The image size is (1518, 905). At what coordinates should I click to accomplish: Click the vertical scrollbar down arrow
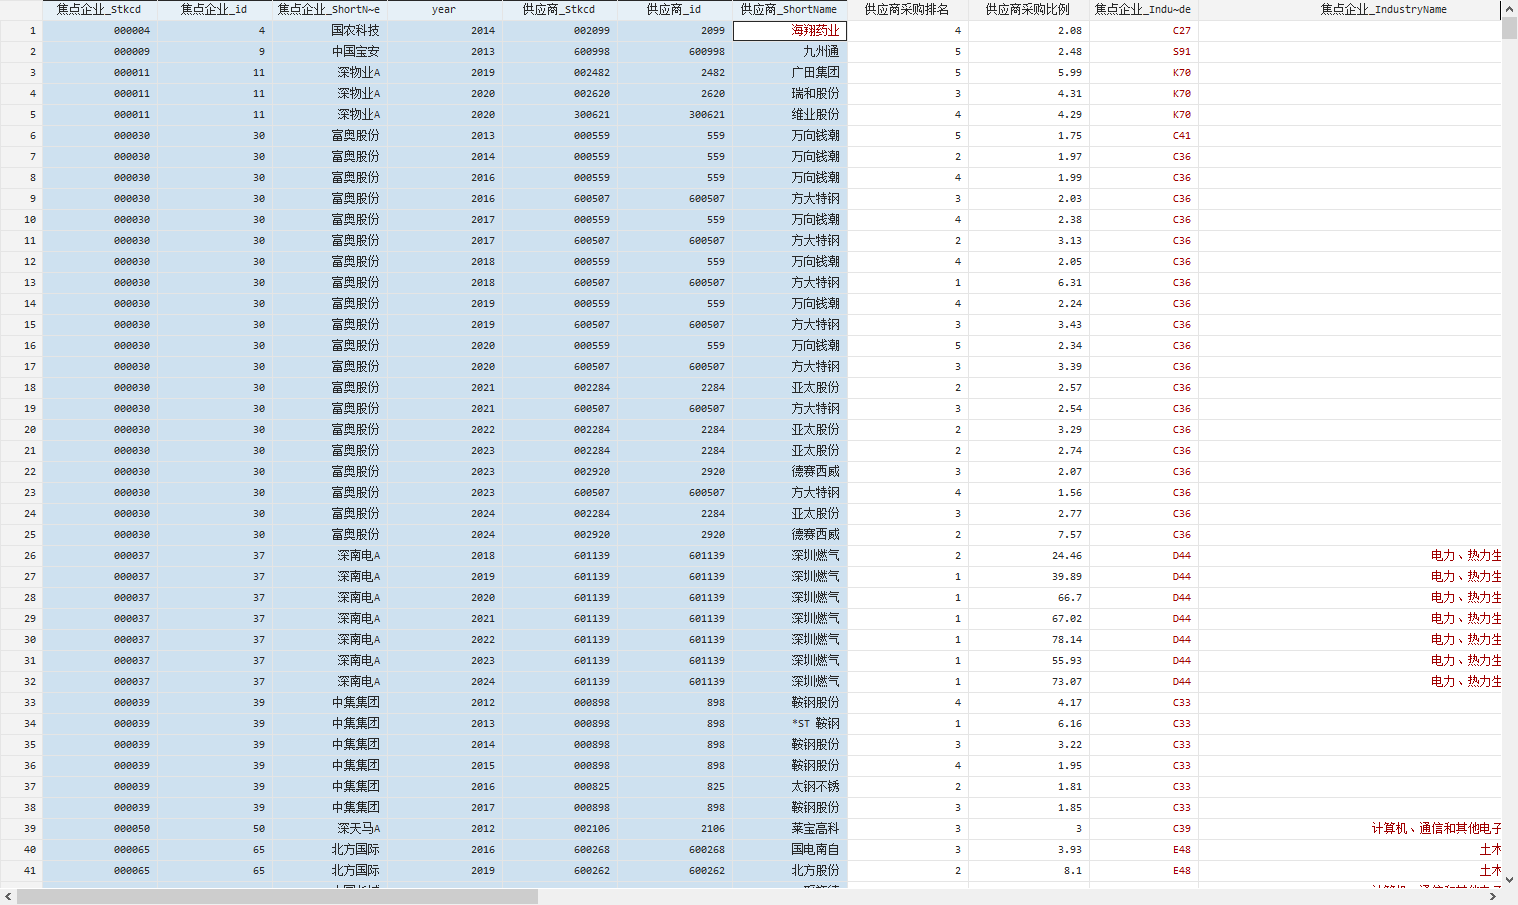(x=1509, y=880)
